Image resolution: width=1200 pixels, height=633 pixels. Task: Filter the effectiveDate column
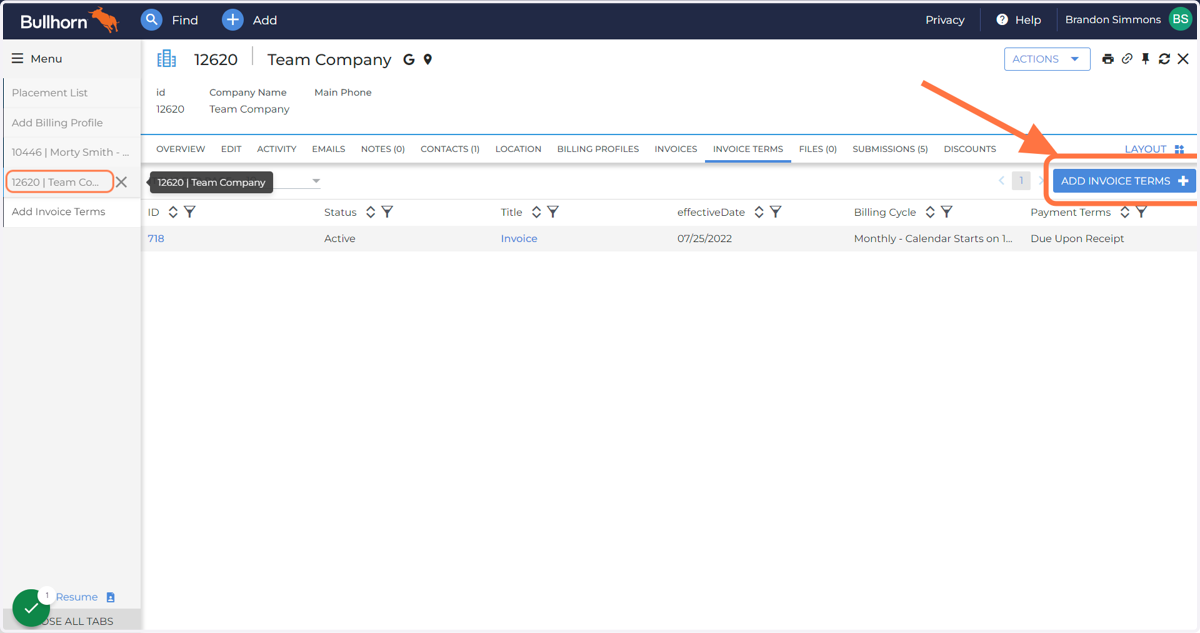pos(776,212)
